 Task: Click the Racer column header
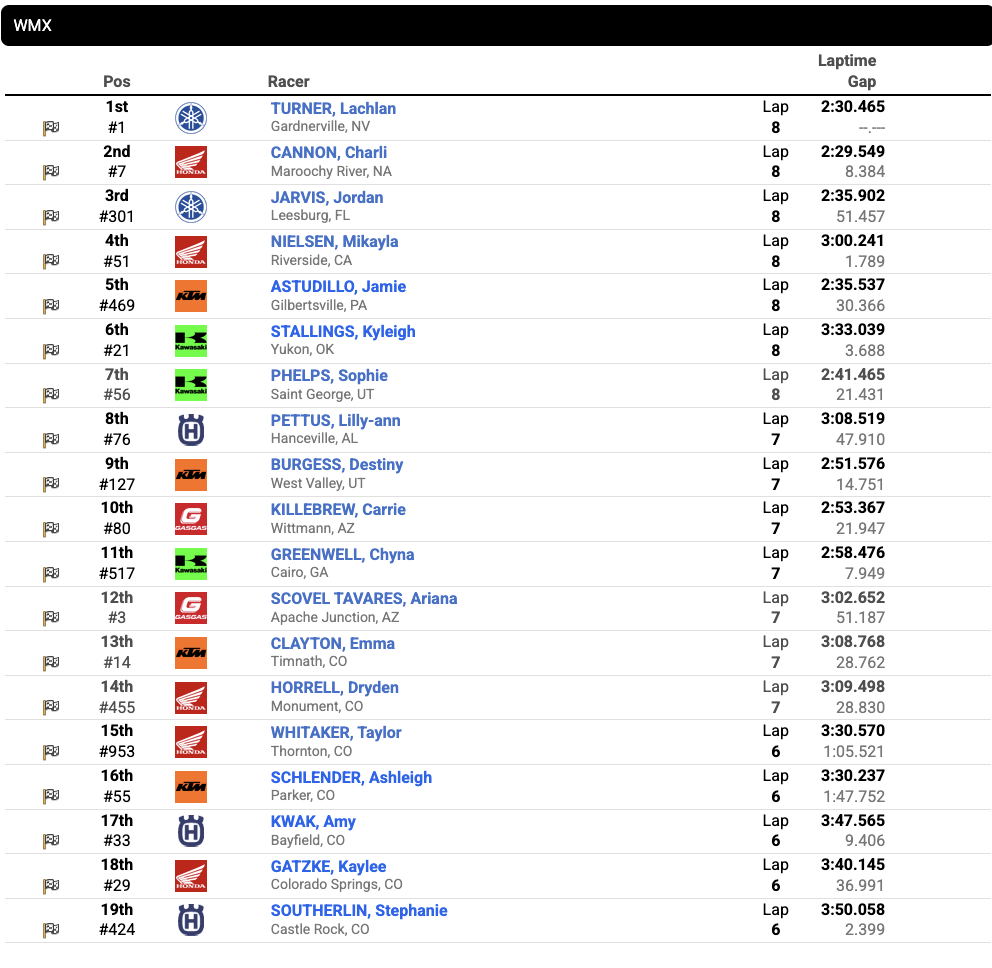(x=288, y=82)
